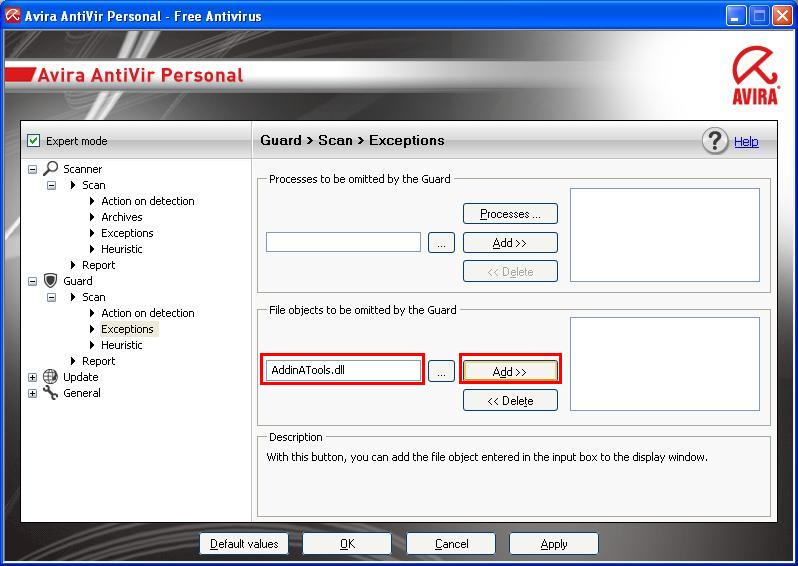
Task: Click << Delete in File objects section
Action: [510, 400]
